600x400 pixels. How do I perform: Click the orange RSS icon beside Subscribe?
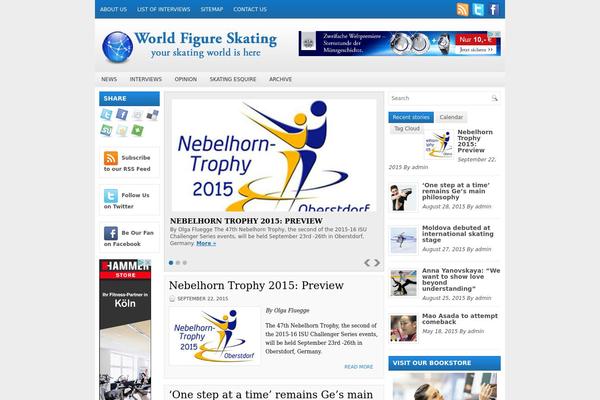pos(111,158)
